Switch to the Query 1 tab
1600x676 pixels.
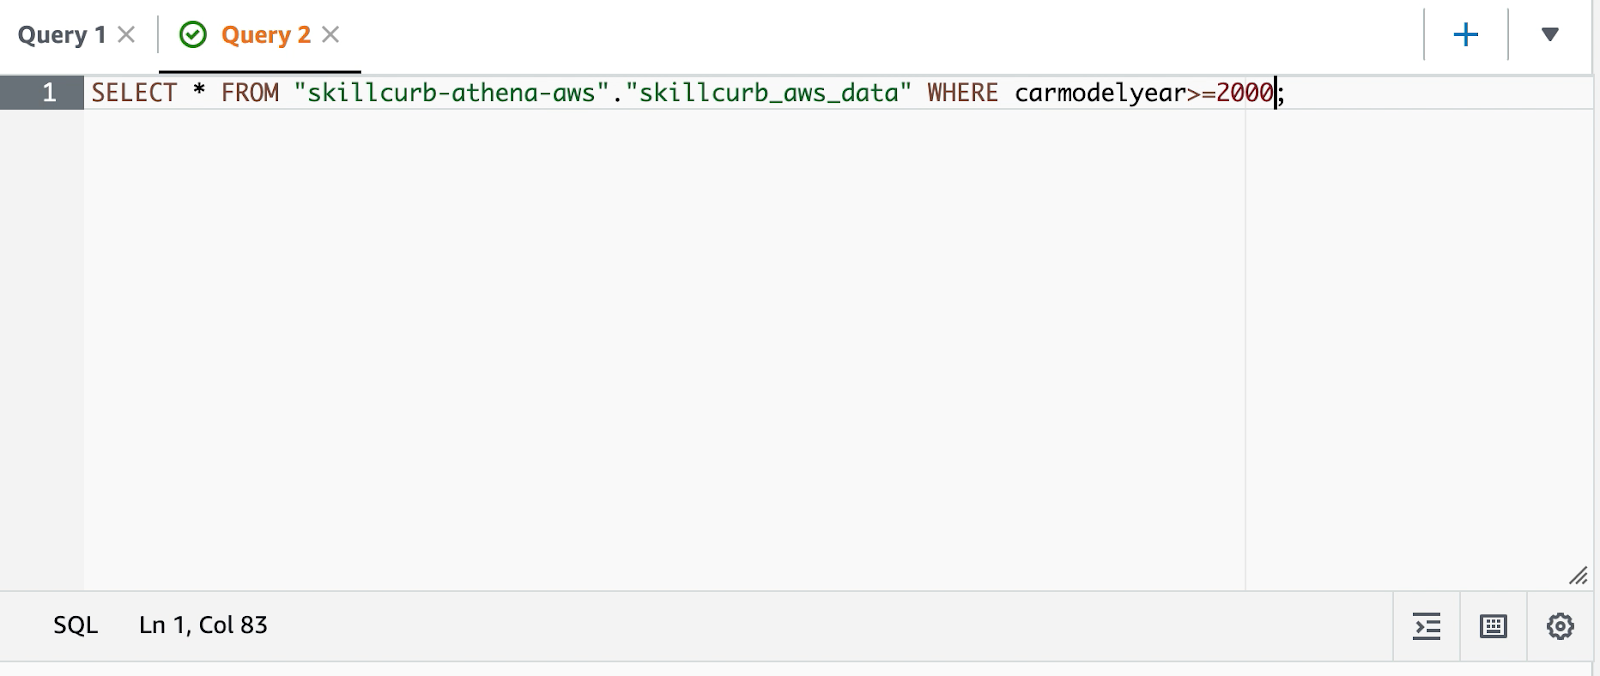click(62, 35)
